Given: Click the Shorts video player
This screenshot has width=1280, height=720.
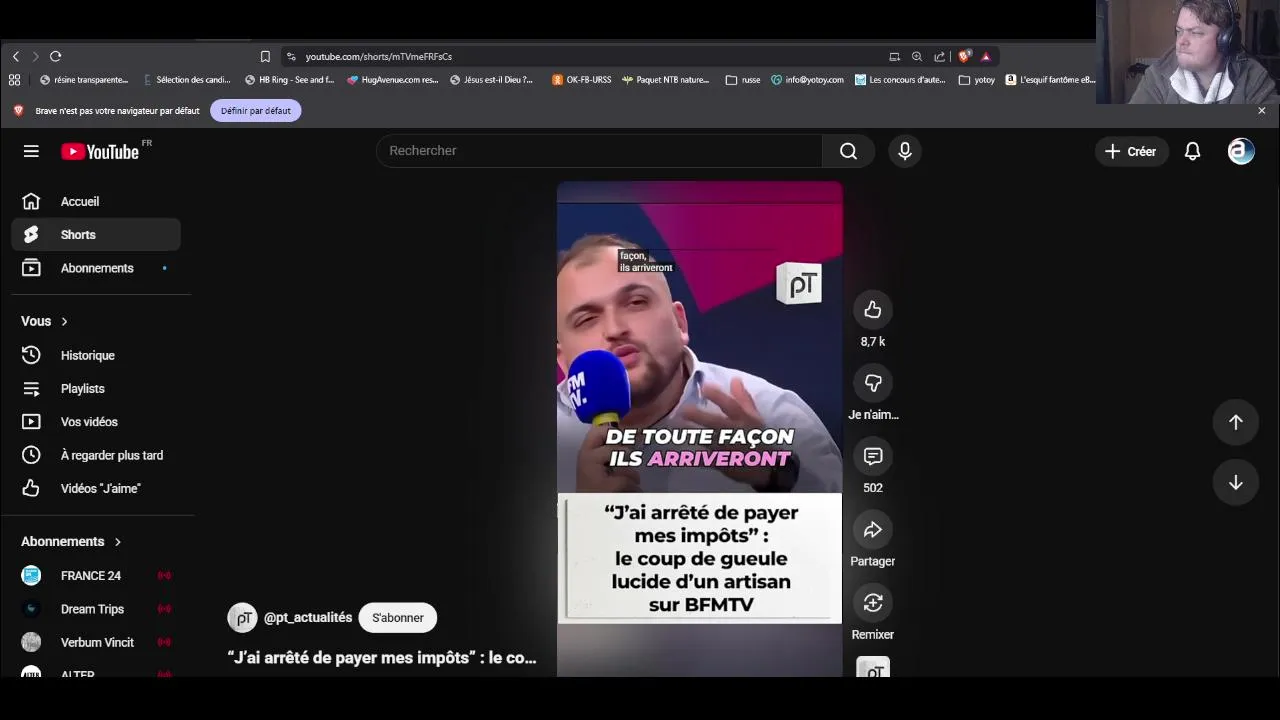Looking at the screenshot, I should (699, 428).
